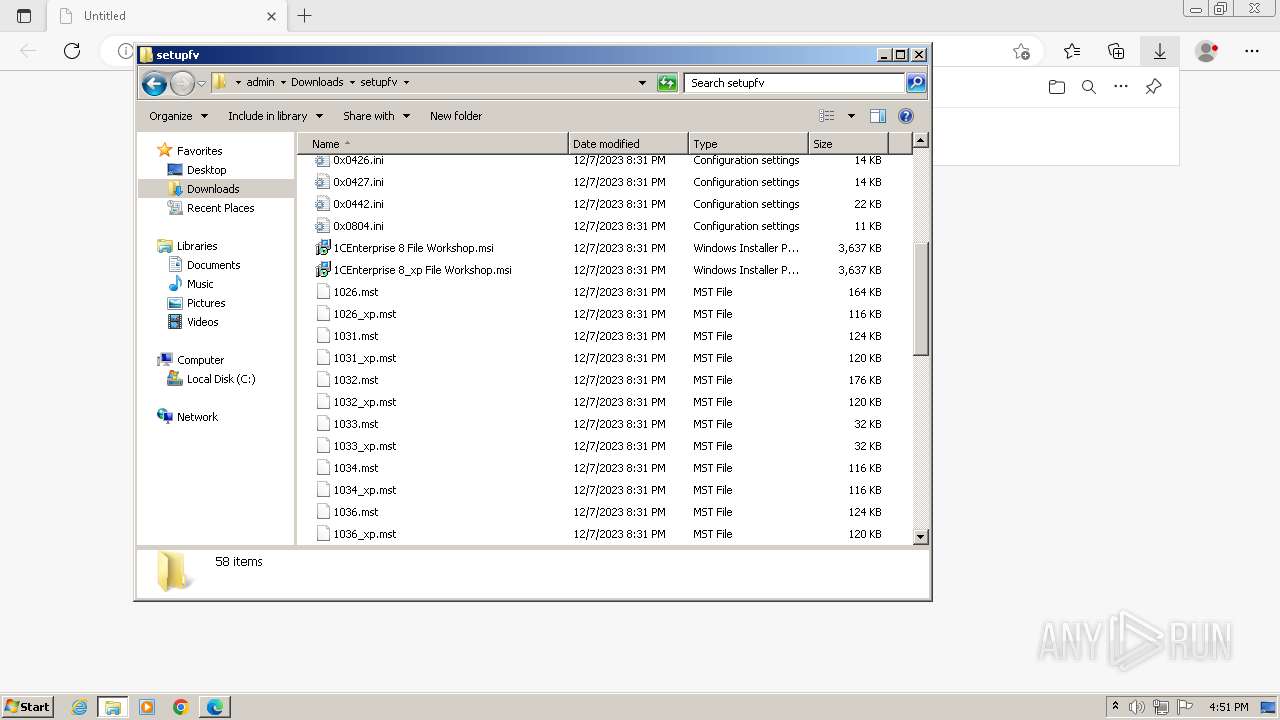Viewport: 1280px width, 720px height.
Task: Select the 1033.mst file icon
Action: (x=322, y=424)
